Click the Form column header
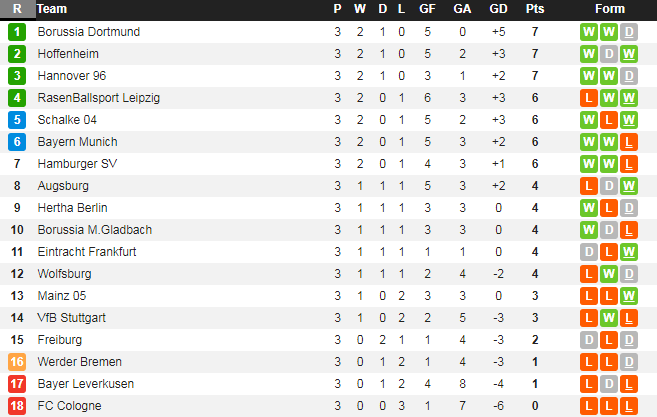The image size is (657, 417). coord(609,9)
